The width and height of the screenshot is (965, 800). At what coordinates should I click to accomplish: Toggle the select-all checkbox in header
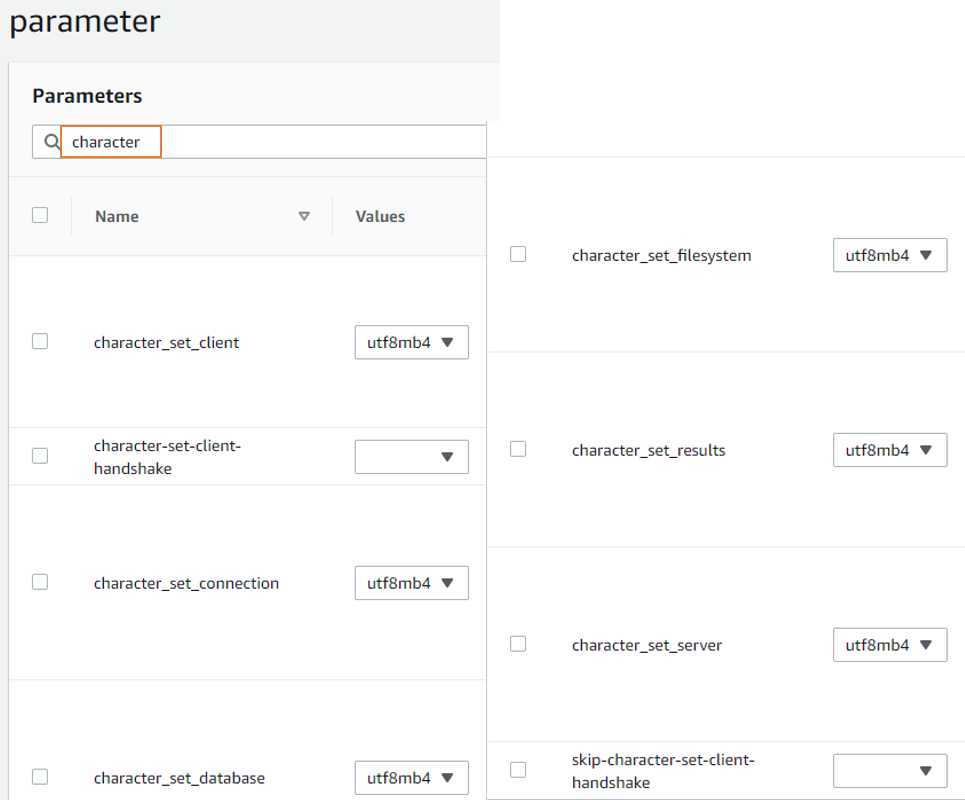click(40, 215)
